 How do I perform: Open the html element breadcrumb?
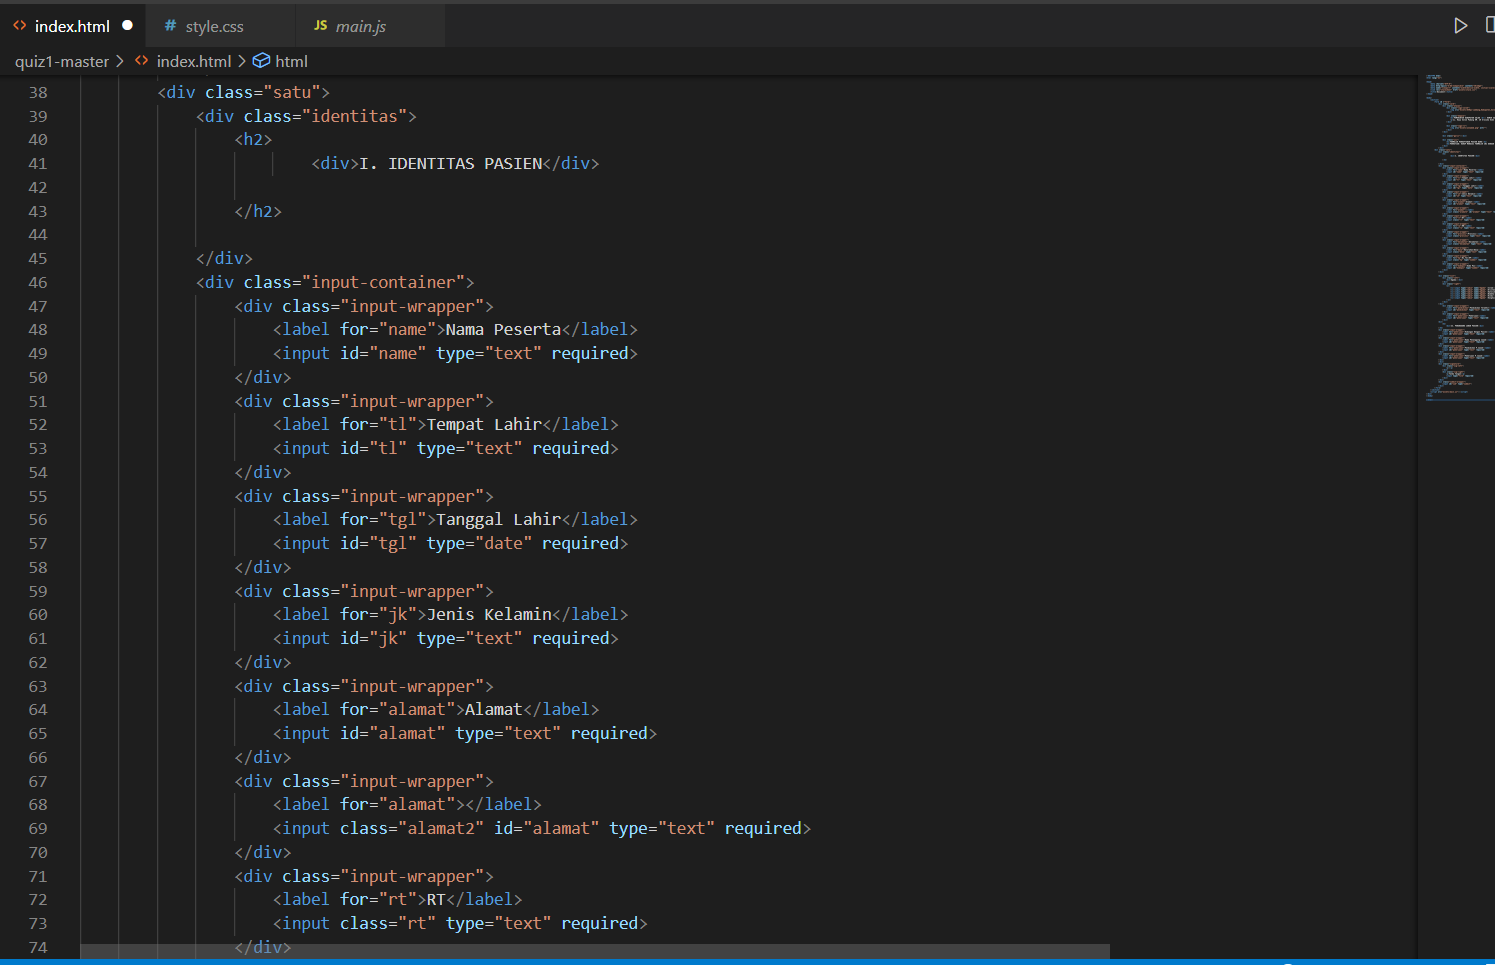291,61
